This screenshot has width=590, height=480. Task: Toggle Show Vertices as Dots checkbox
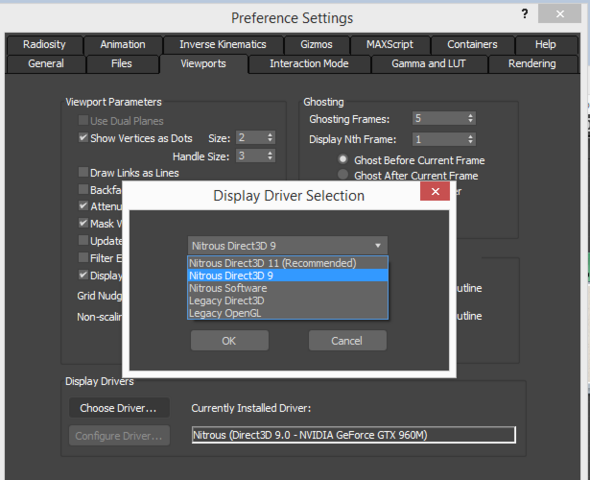pyautogui.click(x=83, y=137)
